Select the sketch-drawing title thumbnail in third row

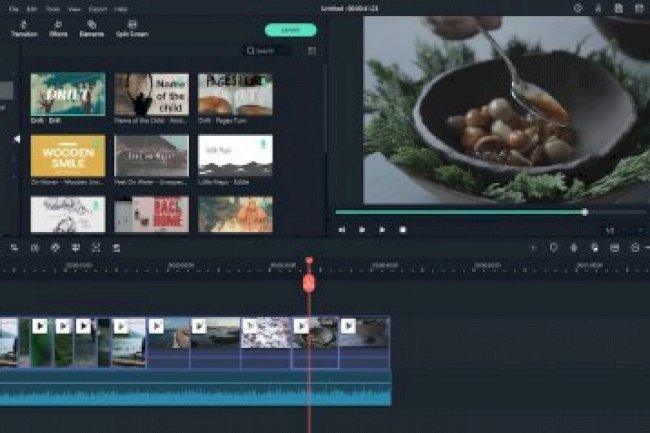pyautogui.click(x=68, y=214)
